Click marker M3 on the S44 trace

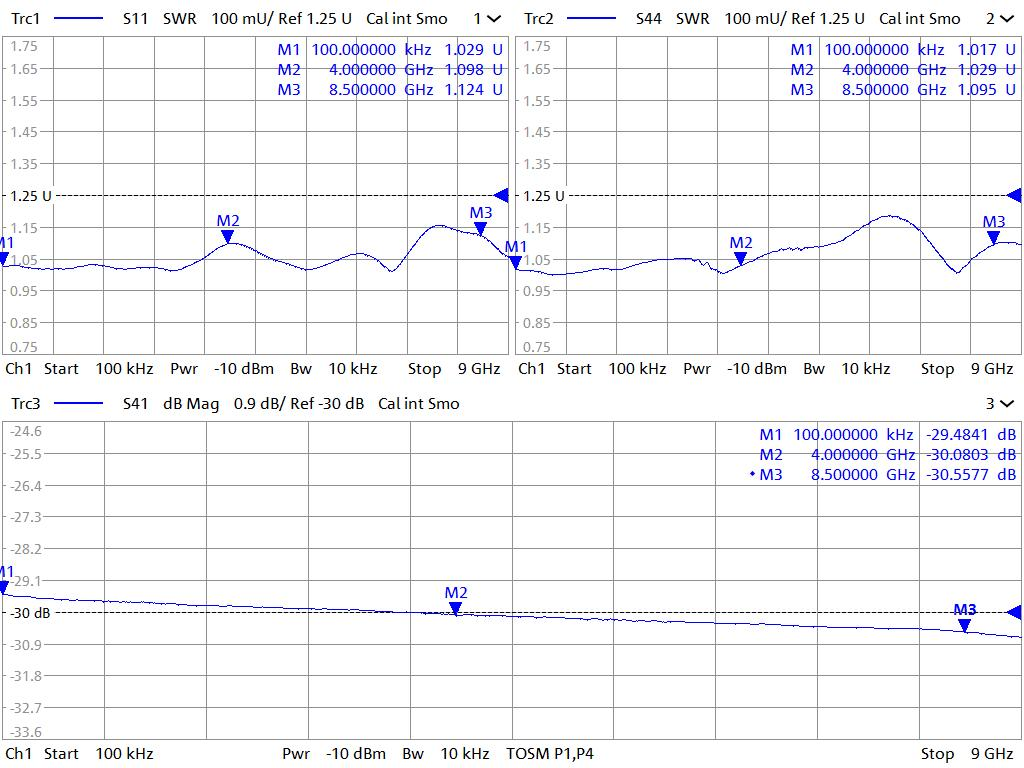993,237
